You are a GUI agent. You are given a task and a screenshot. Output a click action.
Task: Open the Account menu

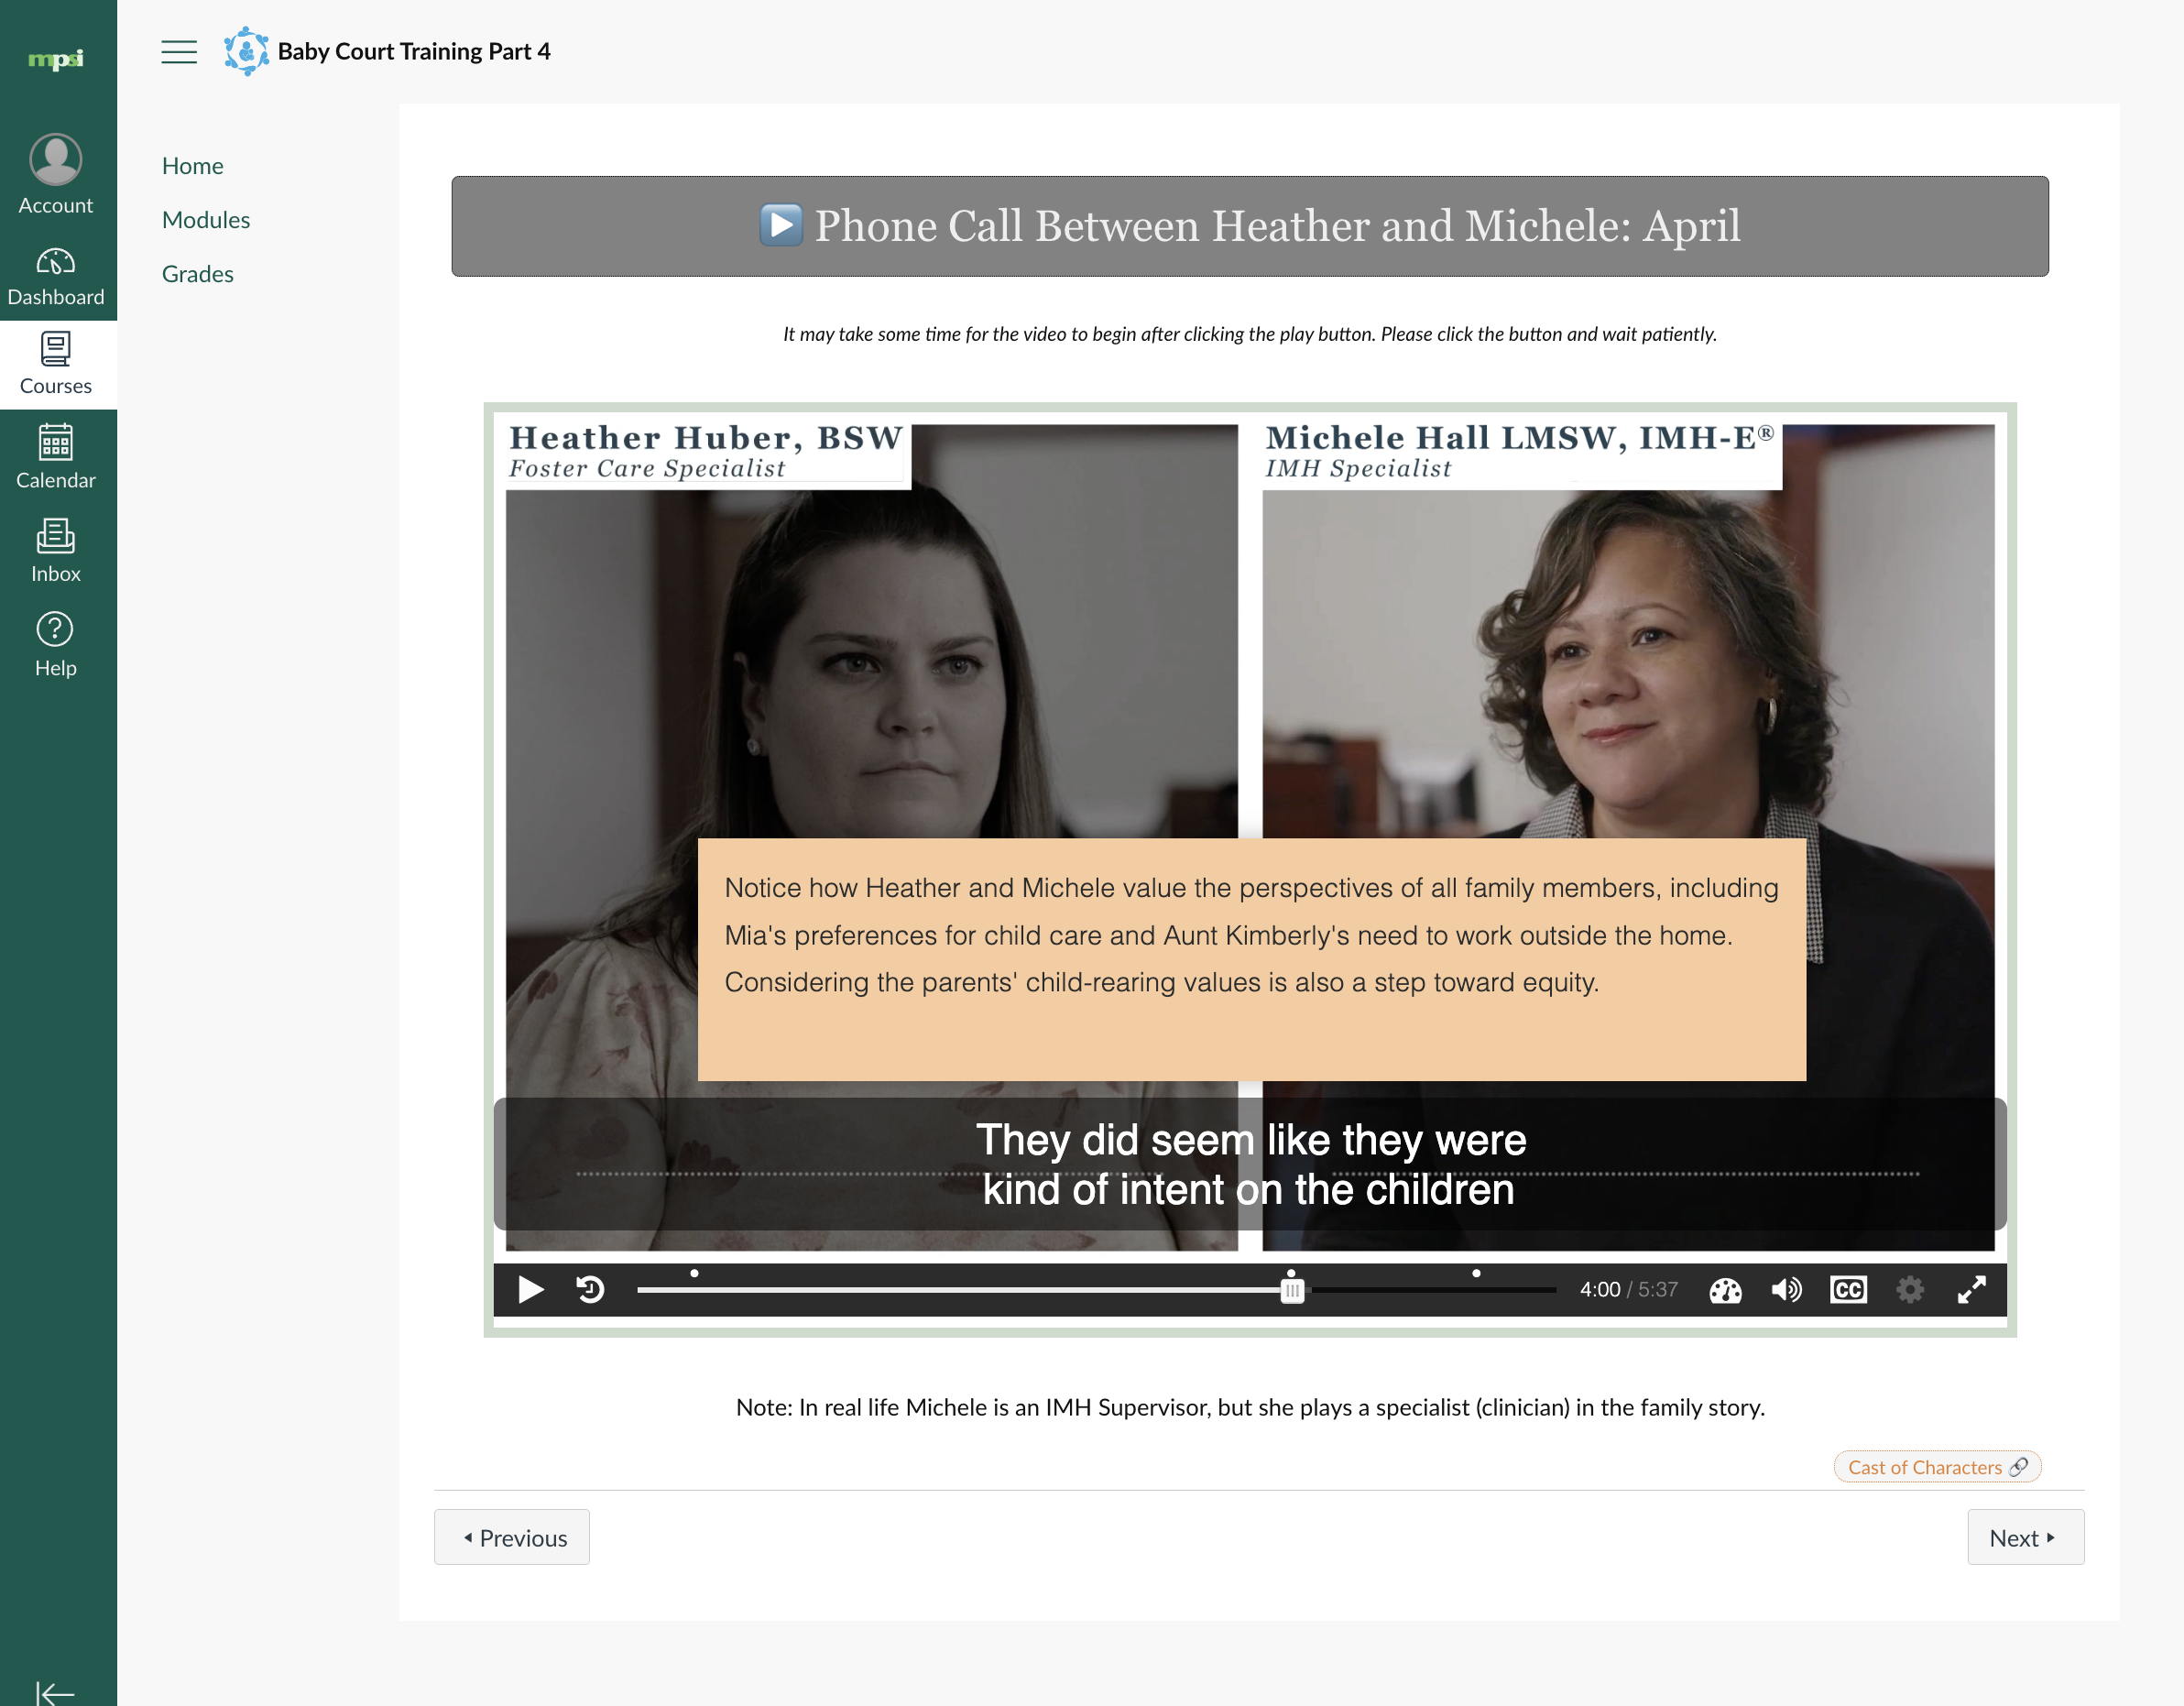[56, 175]
